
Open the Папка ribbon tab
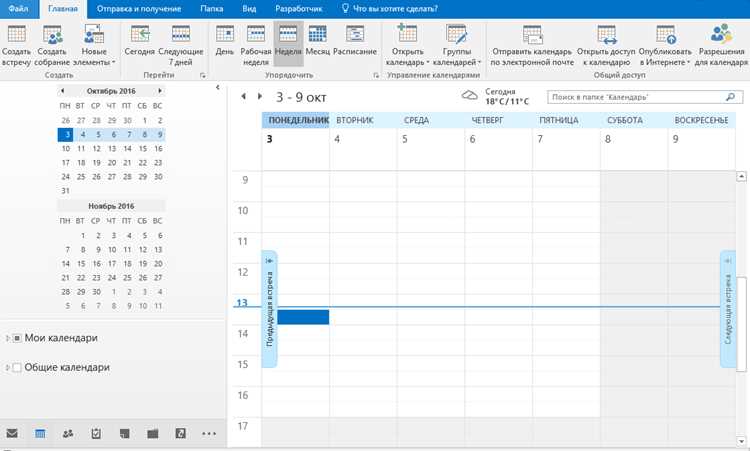pos(211,9)
